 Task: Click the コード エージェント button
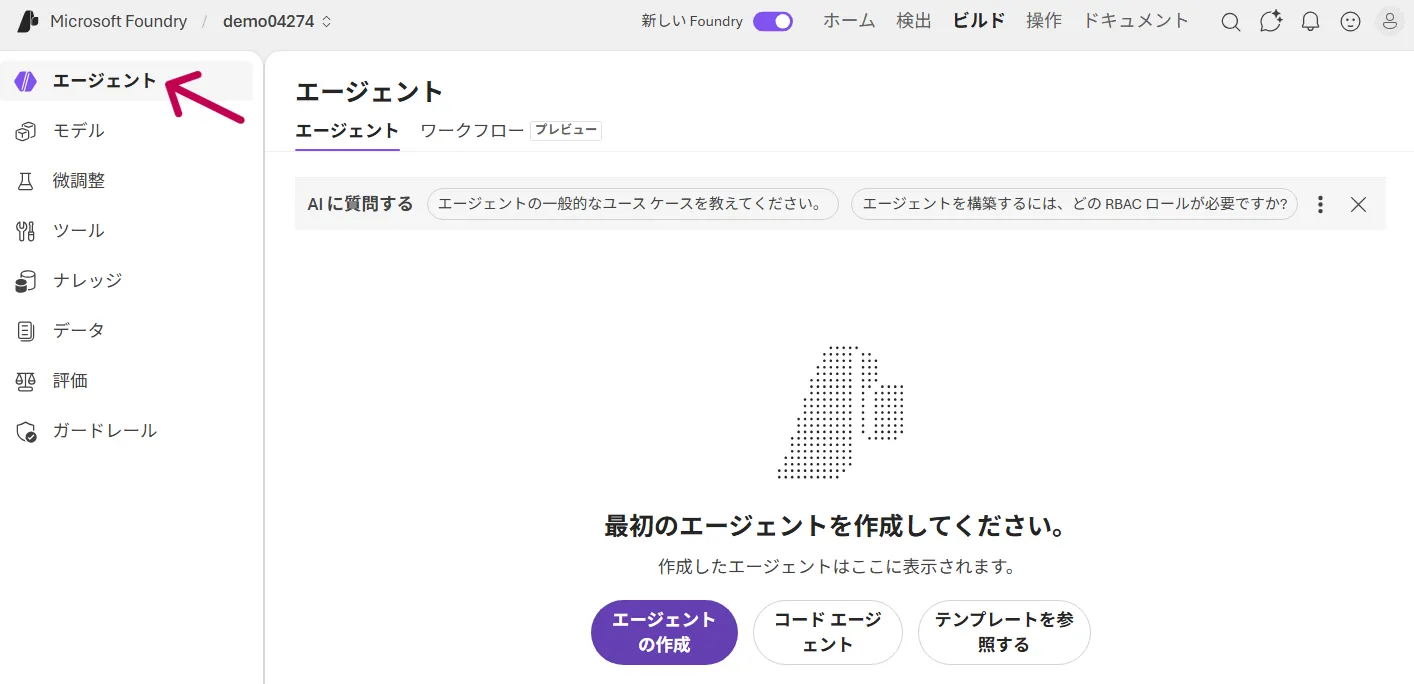(828, 632)
